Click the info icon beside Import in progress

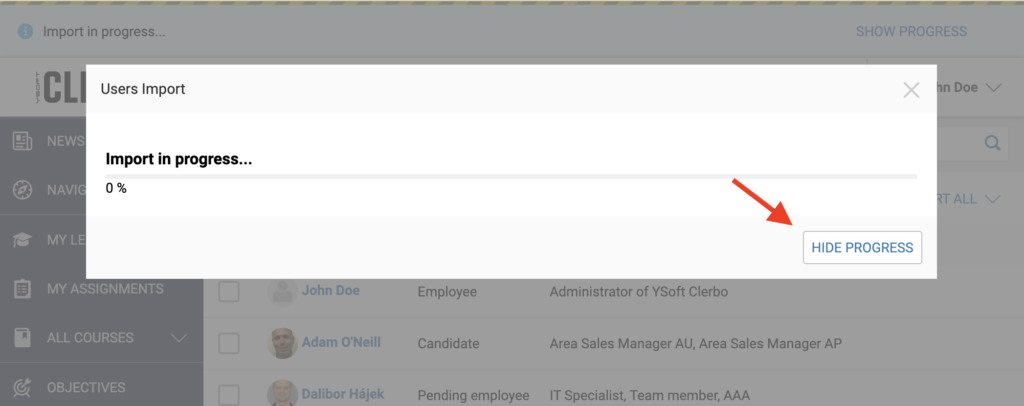(x=25, y=31)
